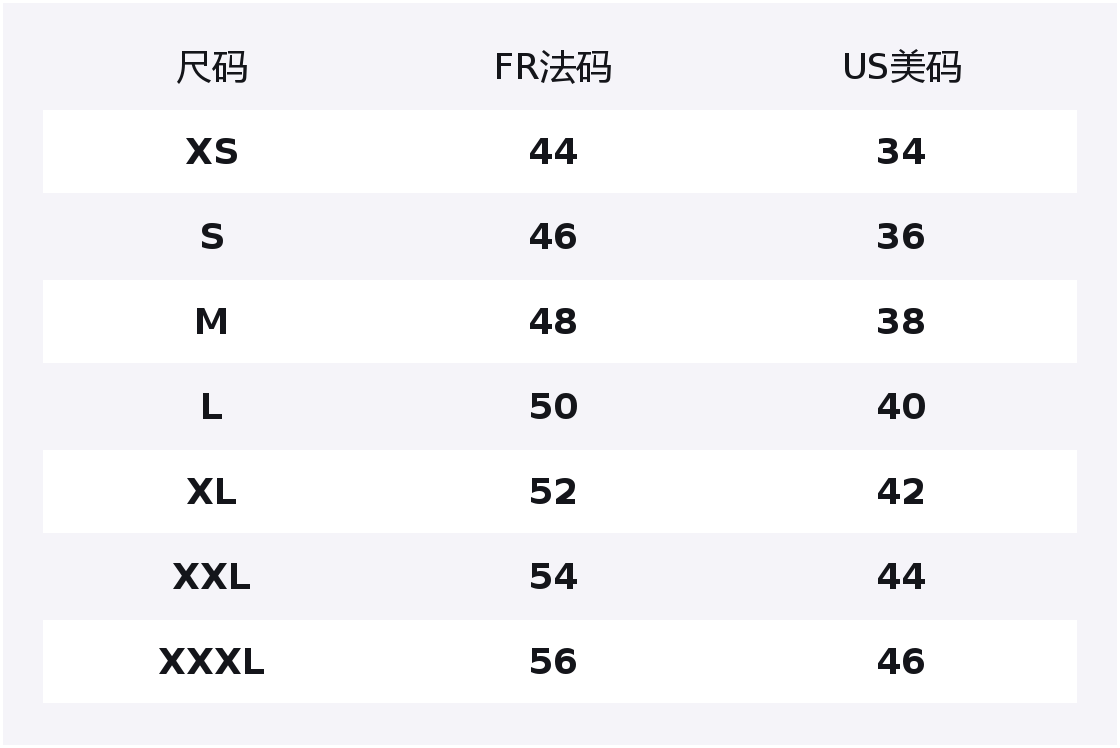
Task: Click FR value 56 for XXXL
Action: (x=553, y=662)
